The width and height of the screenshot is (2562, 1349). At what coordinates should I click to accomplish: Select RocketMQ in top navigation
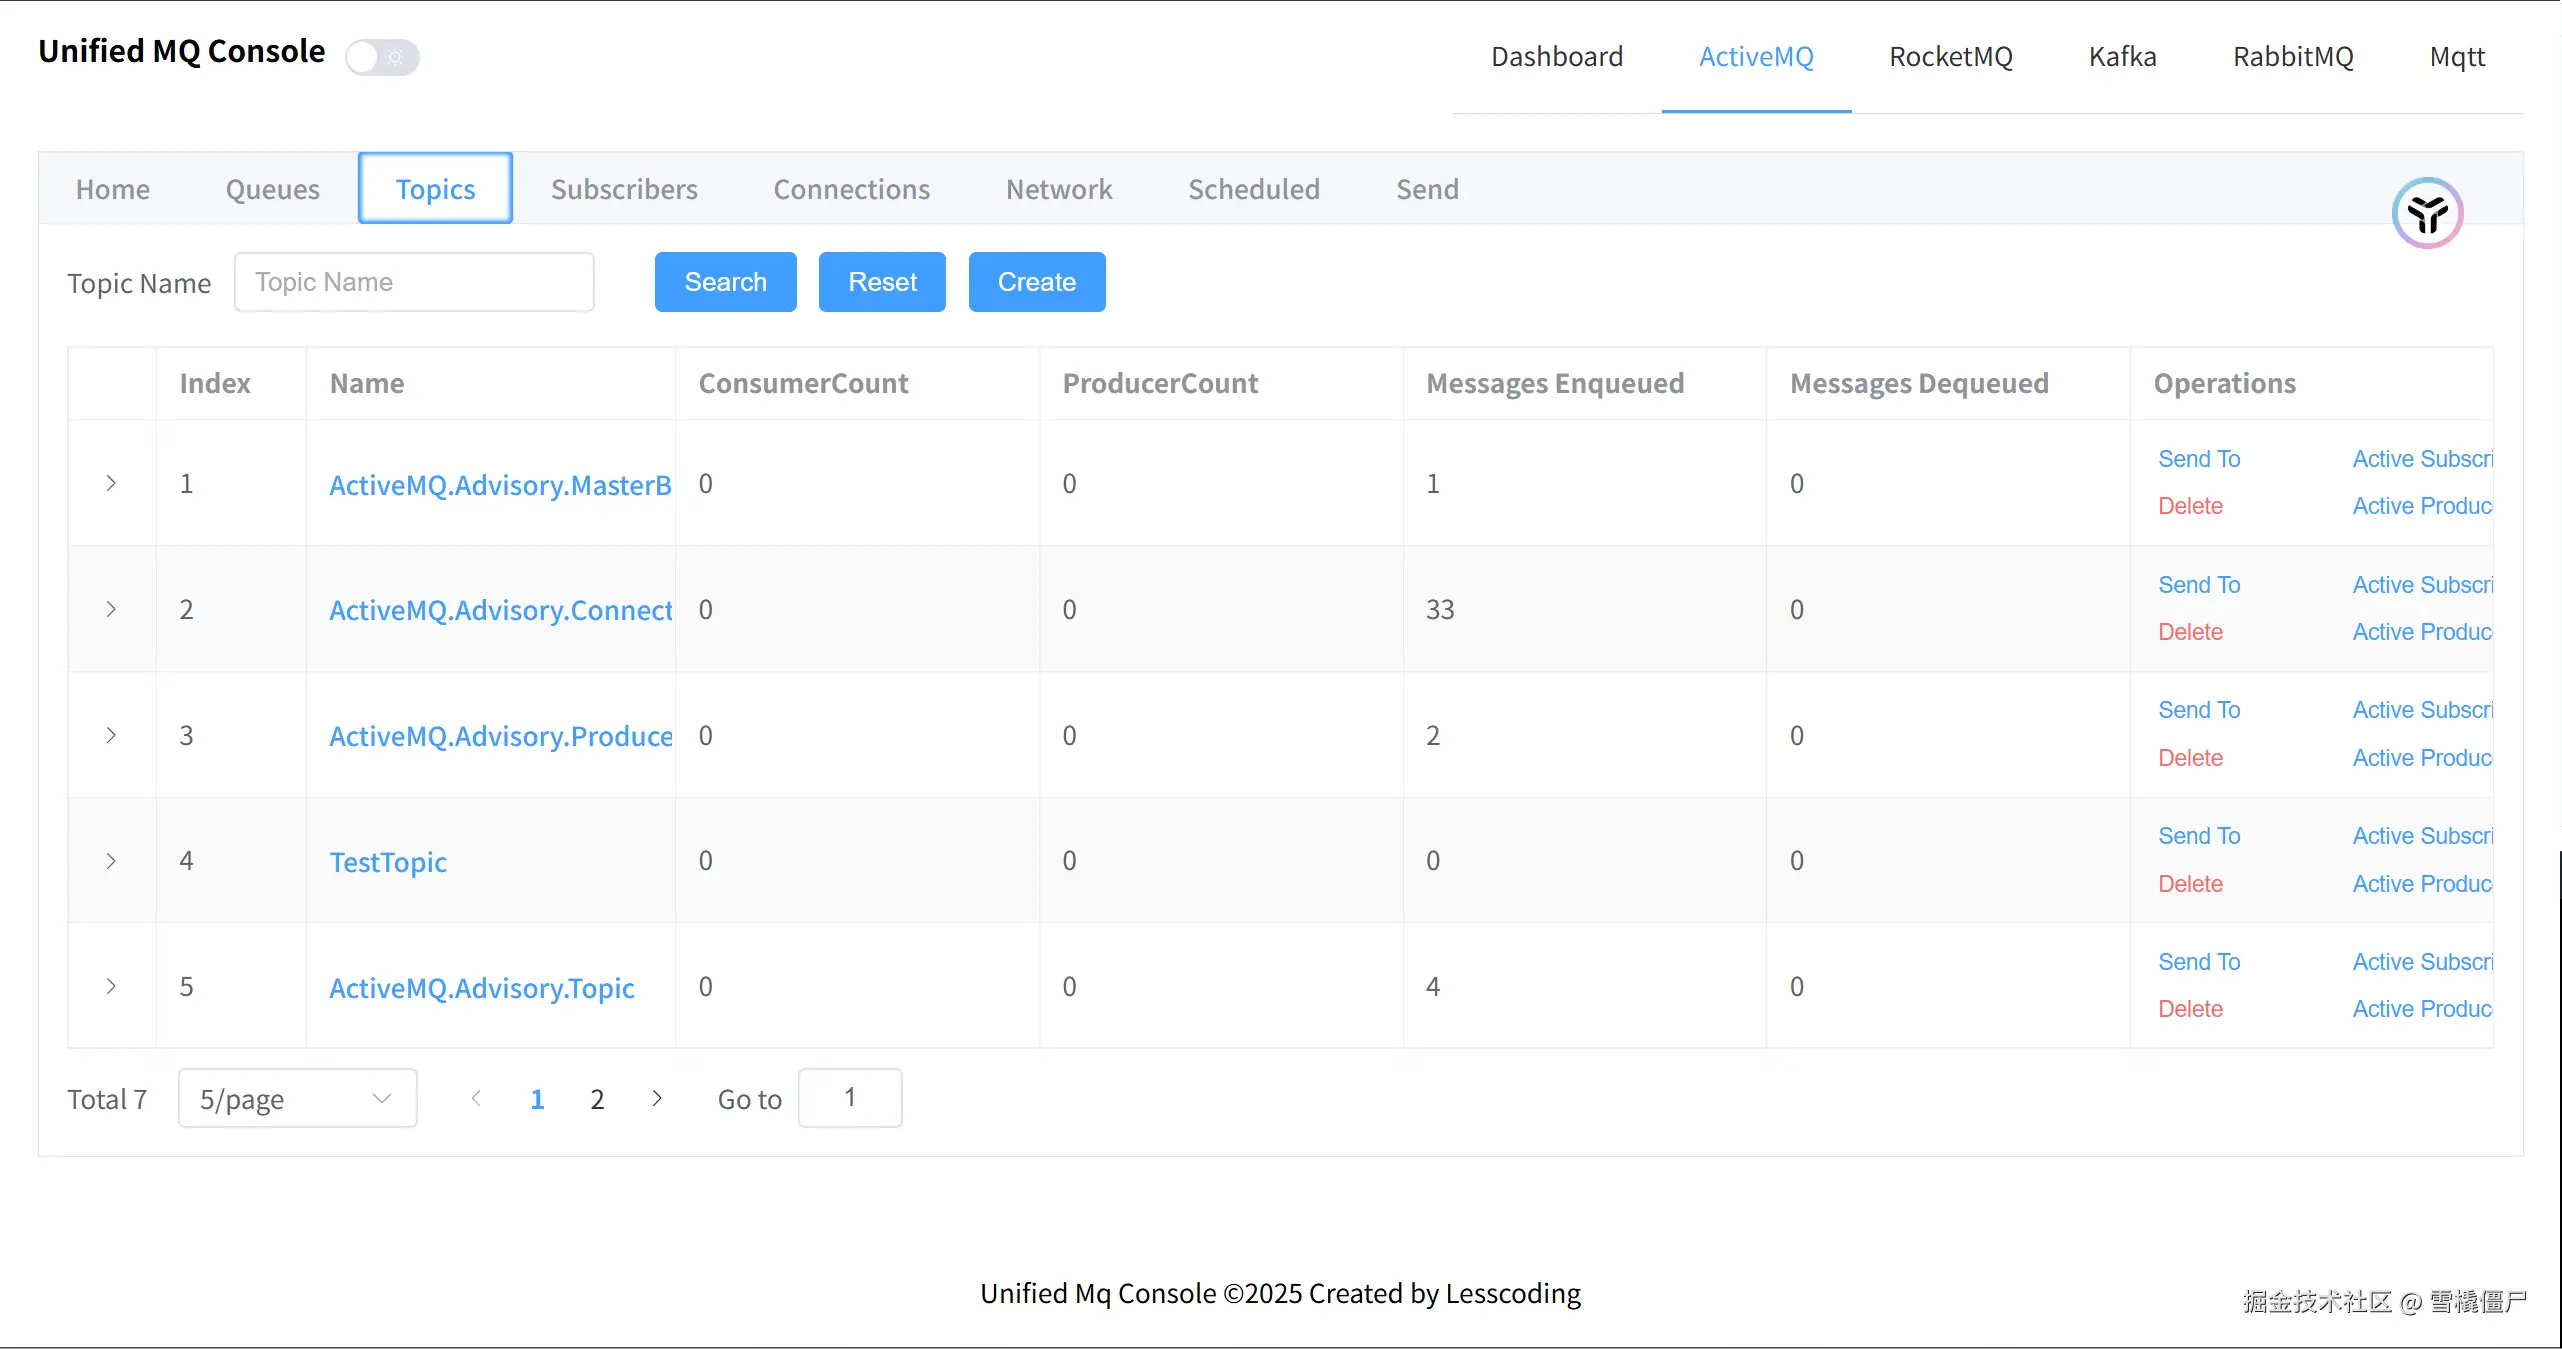[1950, 57]
